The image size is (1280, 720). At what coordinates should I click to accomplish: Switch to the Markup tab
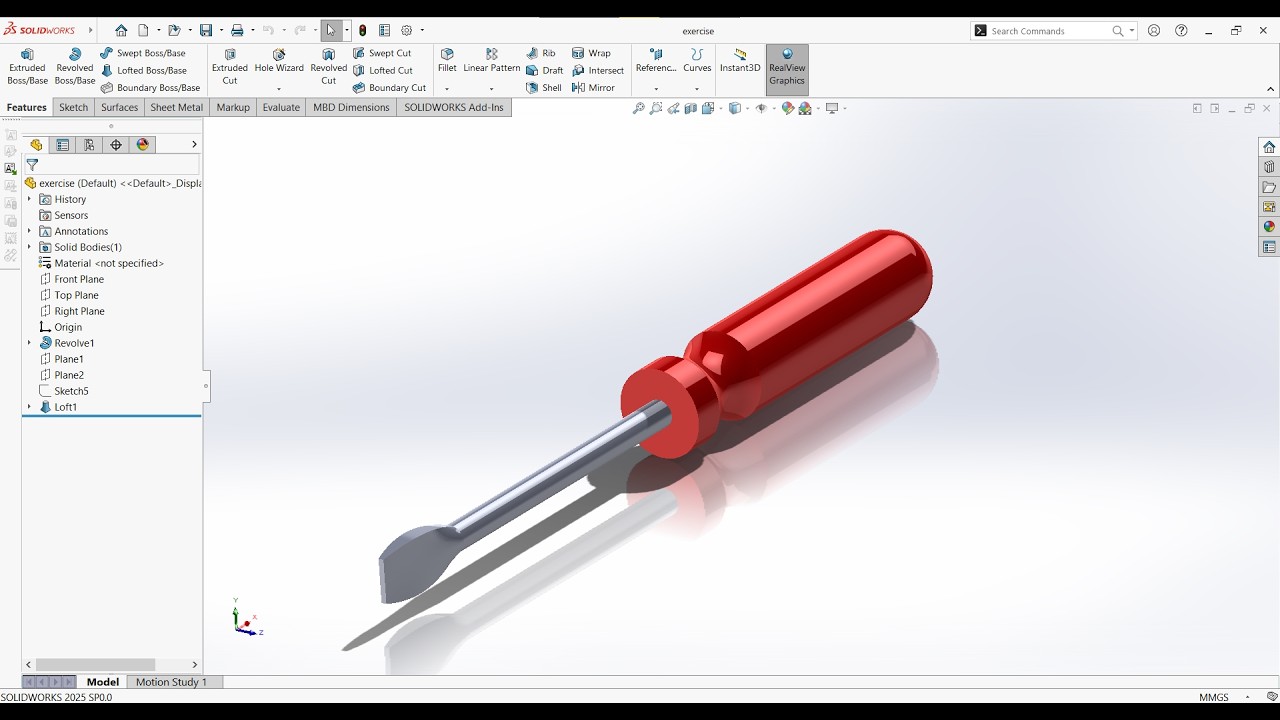[x=233, y=107]
